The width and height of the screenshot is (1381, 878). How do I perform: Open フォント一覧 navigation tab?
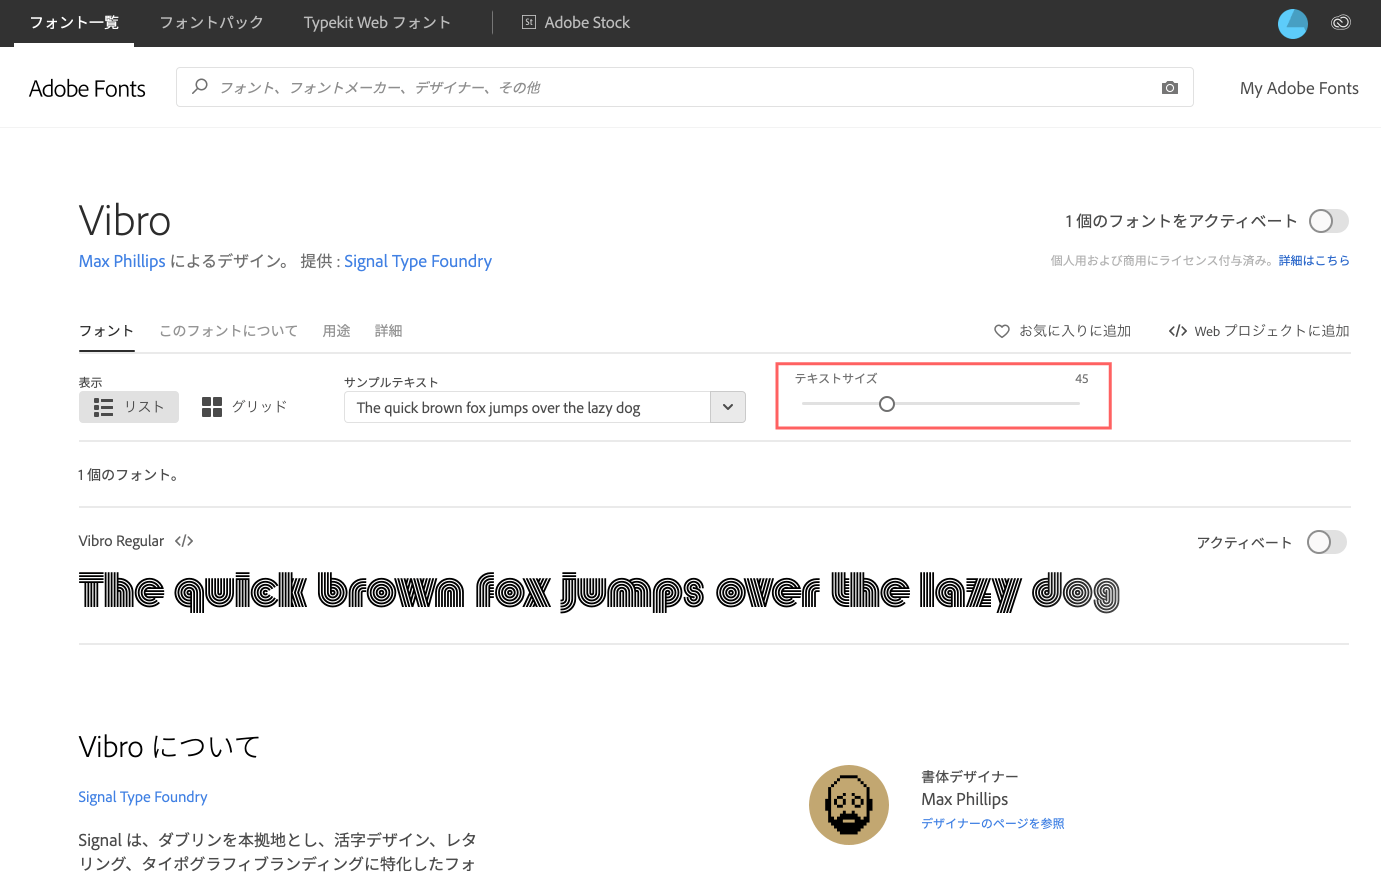(74, 22)
